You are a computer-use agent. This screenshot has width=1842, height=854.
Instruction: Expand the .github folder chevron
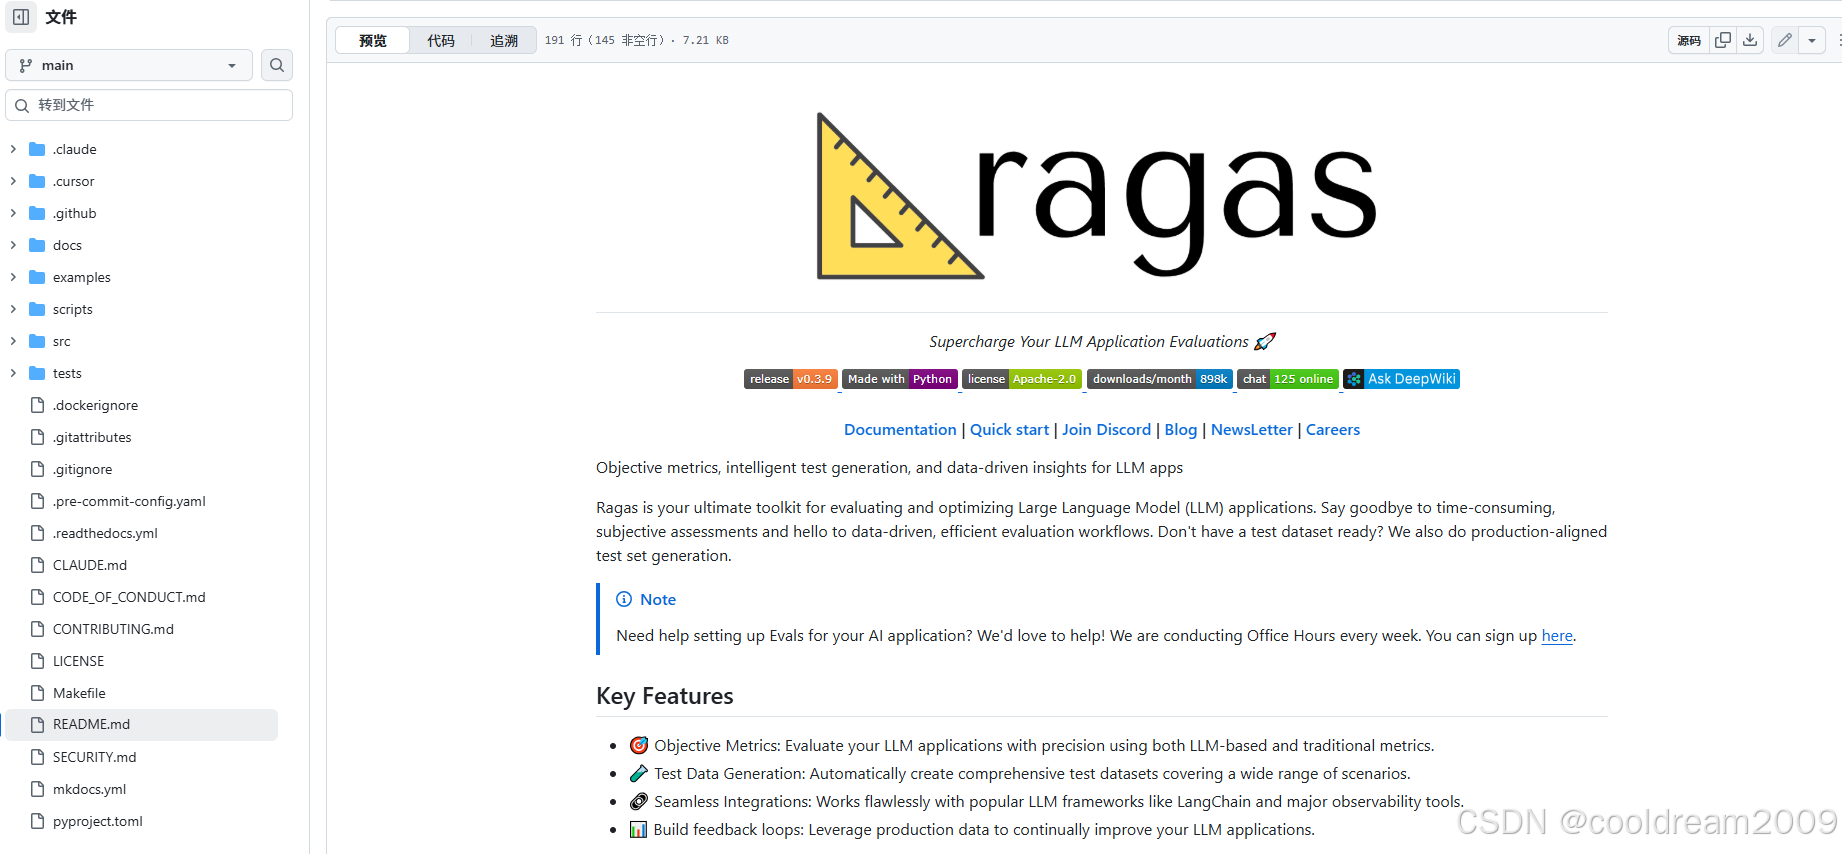click(13, 213)
